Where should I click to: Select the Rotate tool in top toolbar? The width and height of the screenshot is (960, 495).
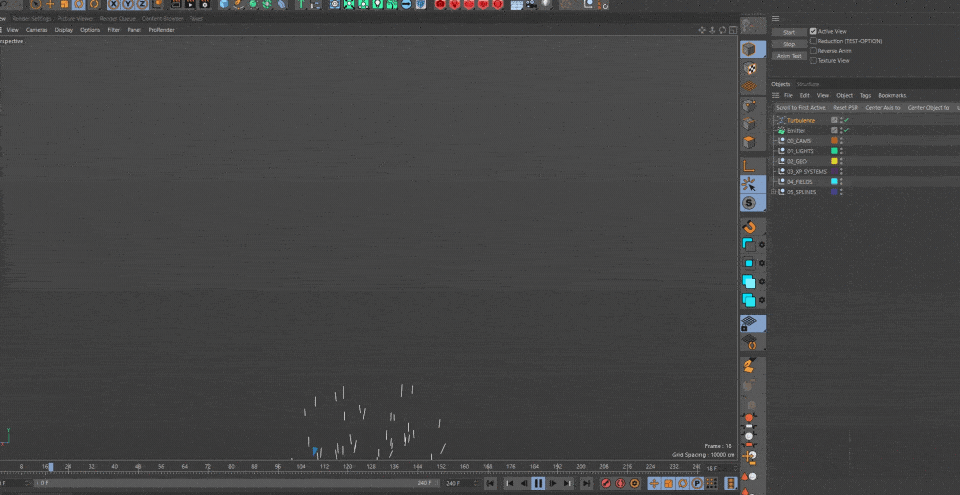pos(79,4)
